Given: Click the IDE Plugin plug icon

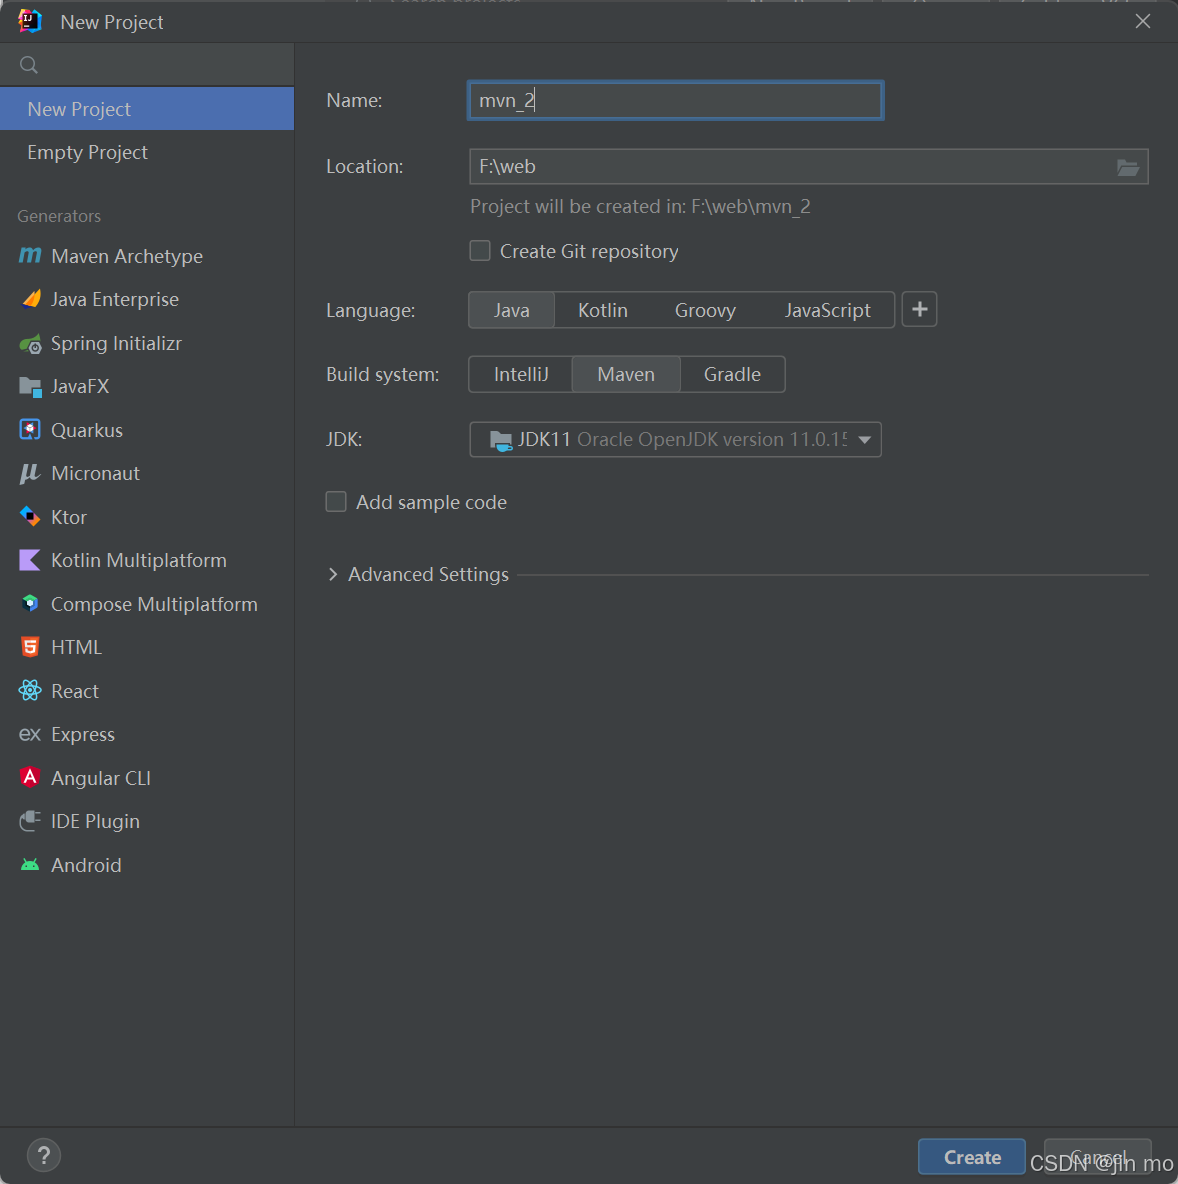Looking at the screenshot, I should click(29, 821).
